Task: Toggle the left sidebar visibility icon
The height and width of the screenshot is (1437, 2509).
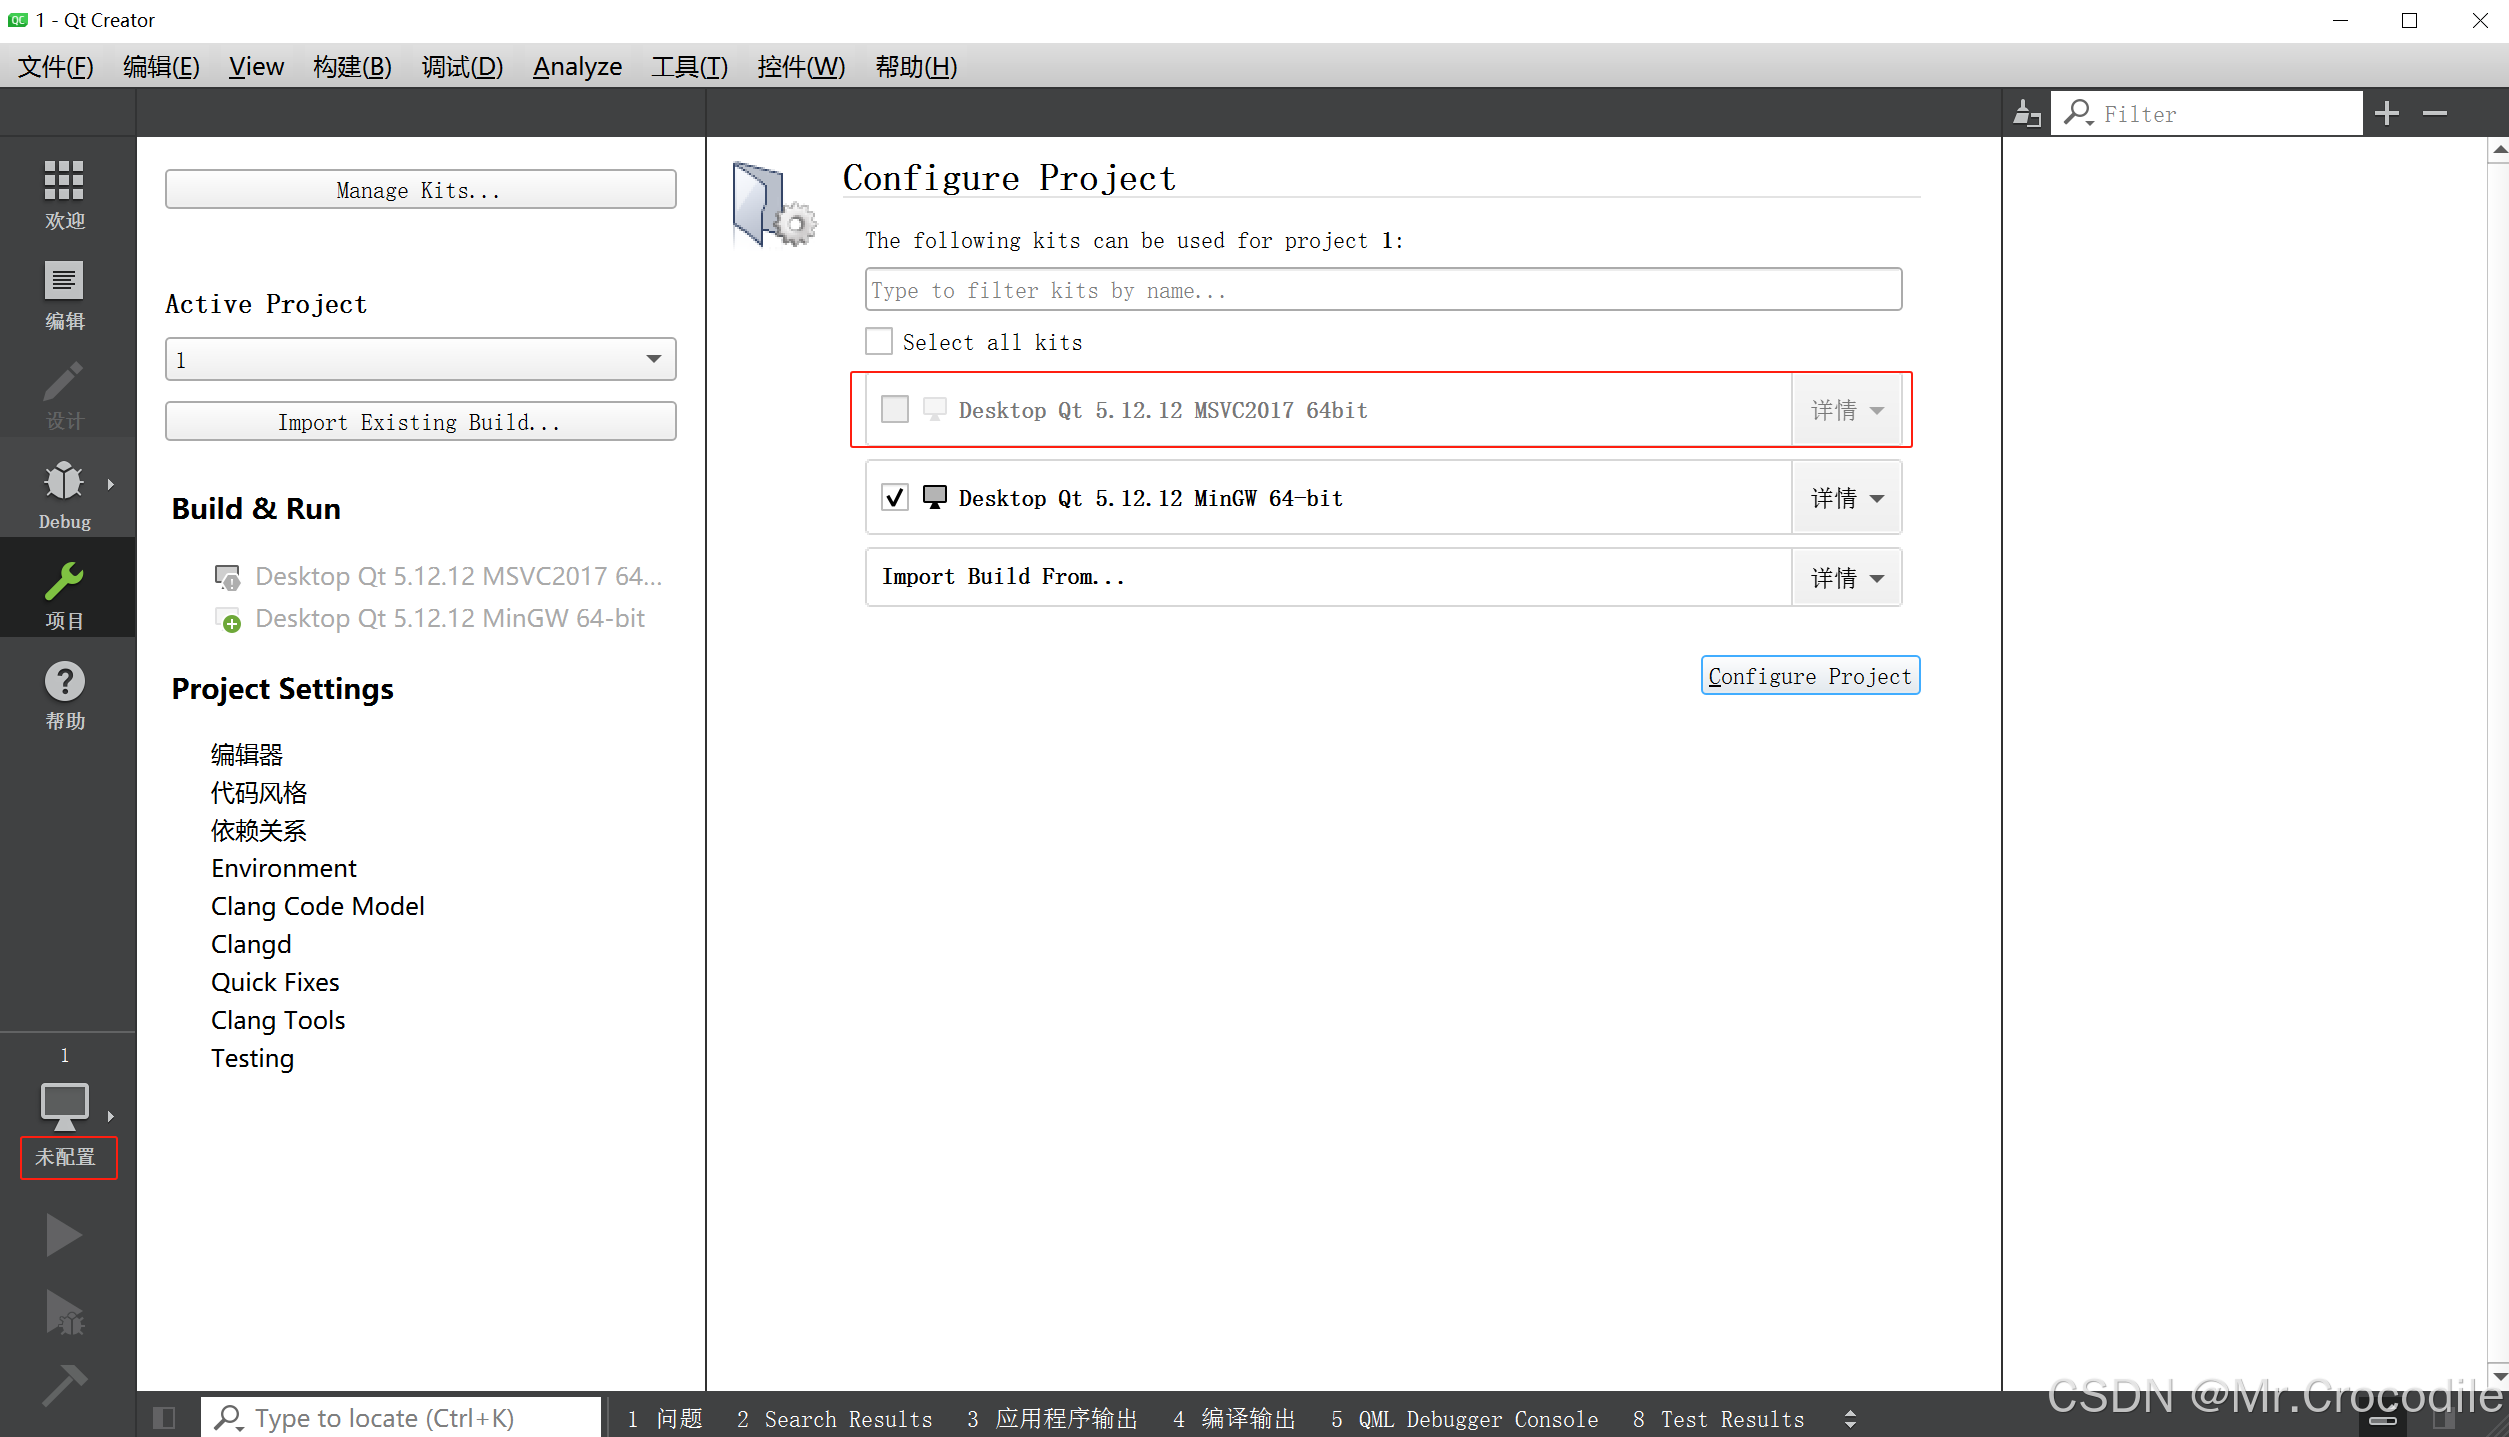Action: pyautogui.click(x=164, y=1418)
